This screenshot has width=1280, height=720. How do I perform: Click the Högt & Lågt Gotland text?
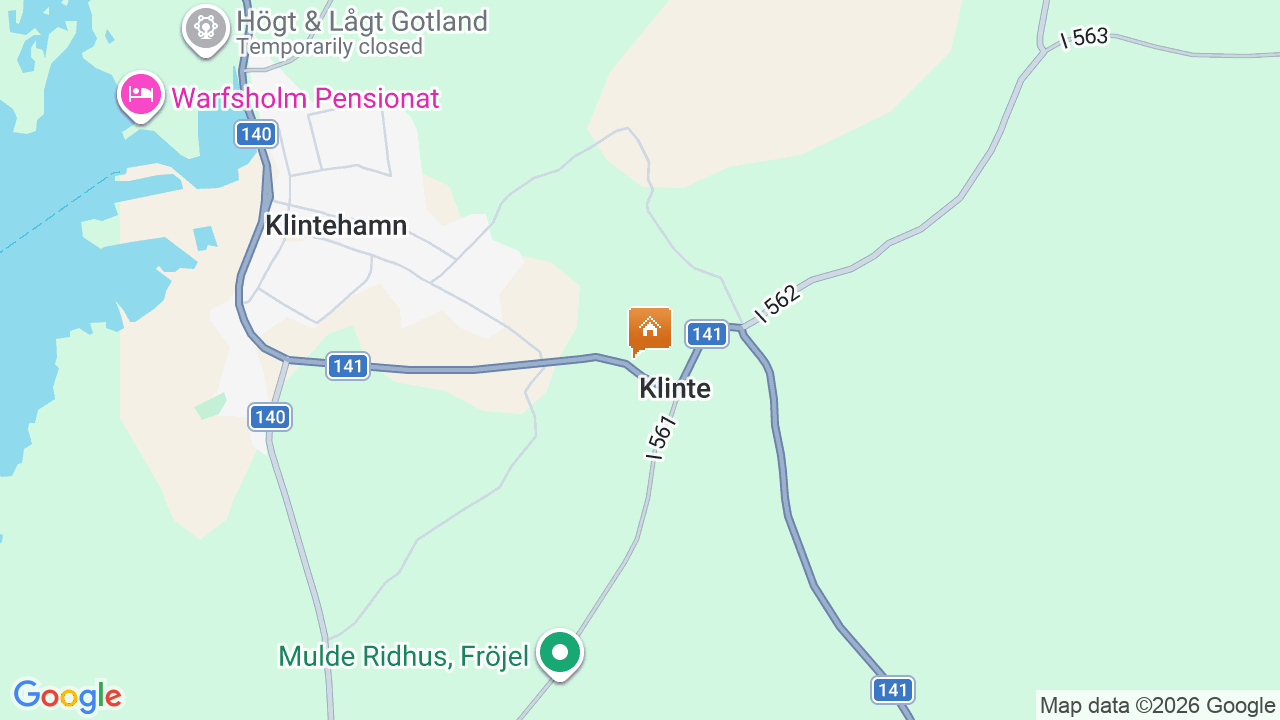(x=362, y=21)
